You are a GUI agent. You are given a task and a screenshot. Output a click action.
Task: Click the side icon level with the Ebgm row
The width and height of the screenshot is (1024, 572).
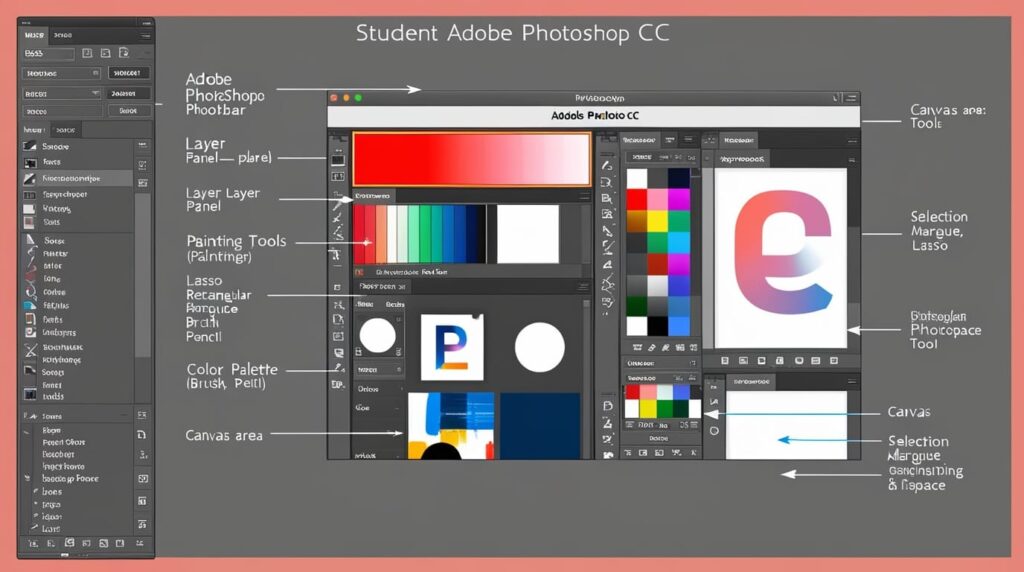(142, 435)
